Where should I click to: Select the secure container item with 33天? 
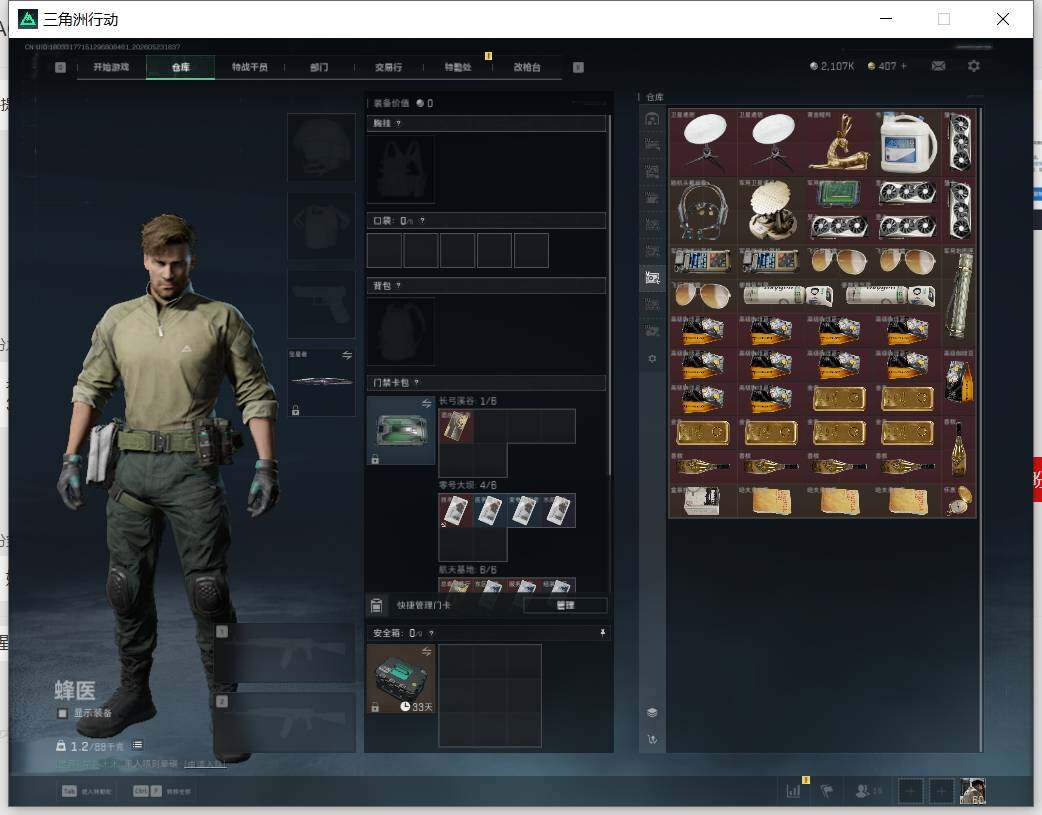point(401,679)
